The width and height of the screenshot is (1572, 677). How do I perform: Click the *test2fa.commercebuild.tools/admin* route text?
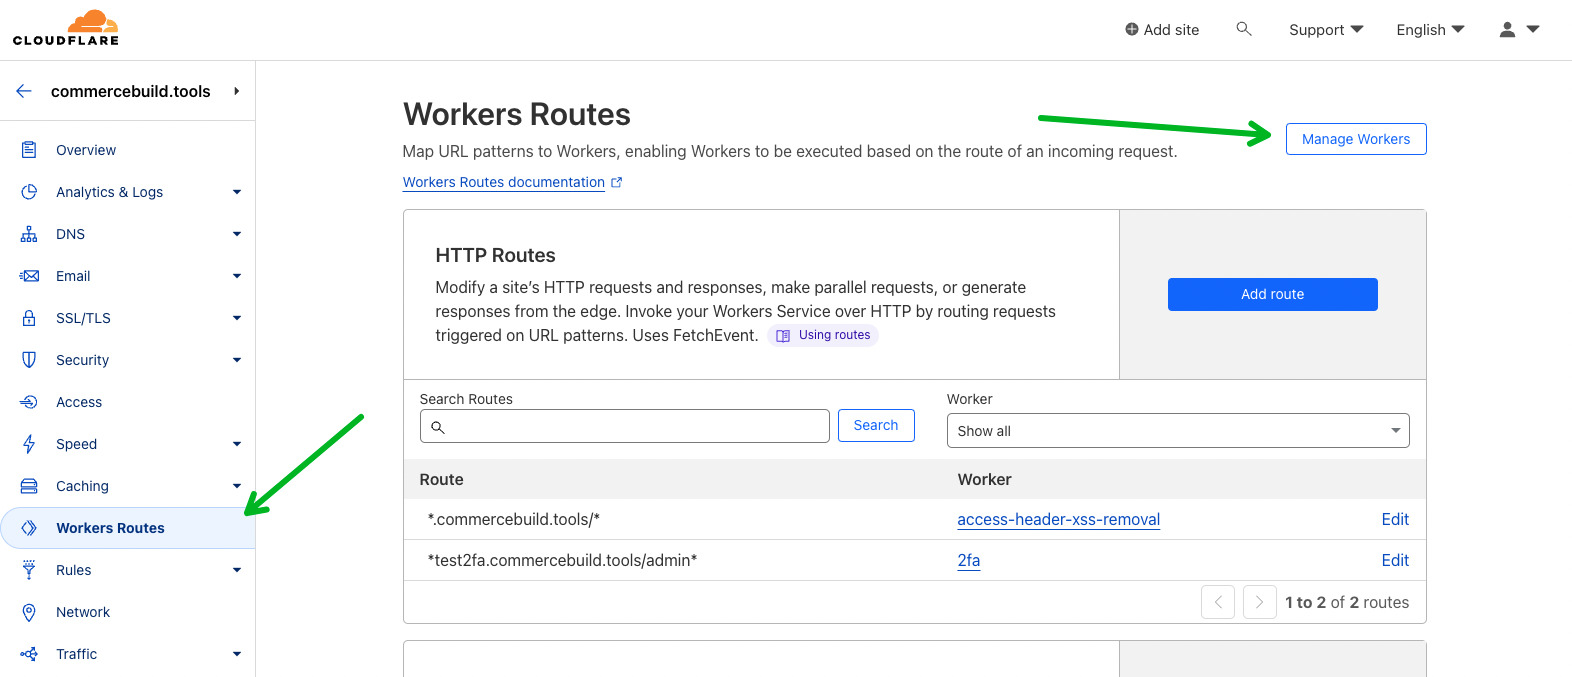coord(562,560)
